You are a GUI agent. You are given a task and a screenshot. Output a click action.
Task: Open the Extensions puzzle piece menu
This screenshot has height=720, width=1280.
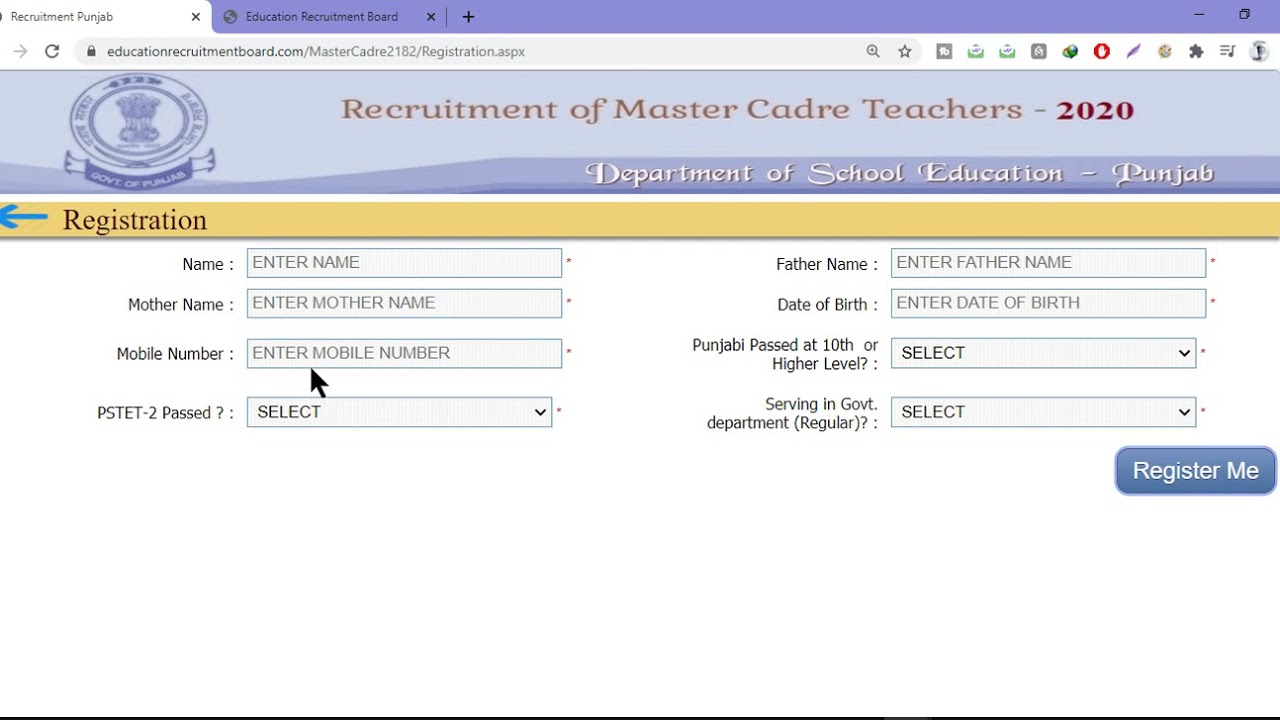click(x=1196, y=51)
